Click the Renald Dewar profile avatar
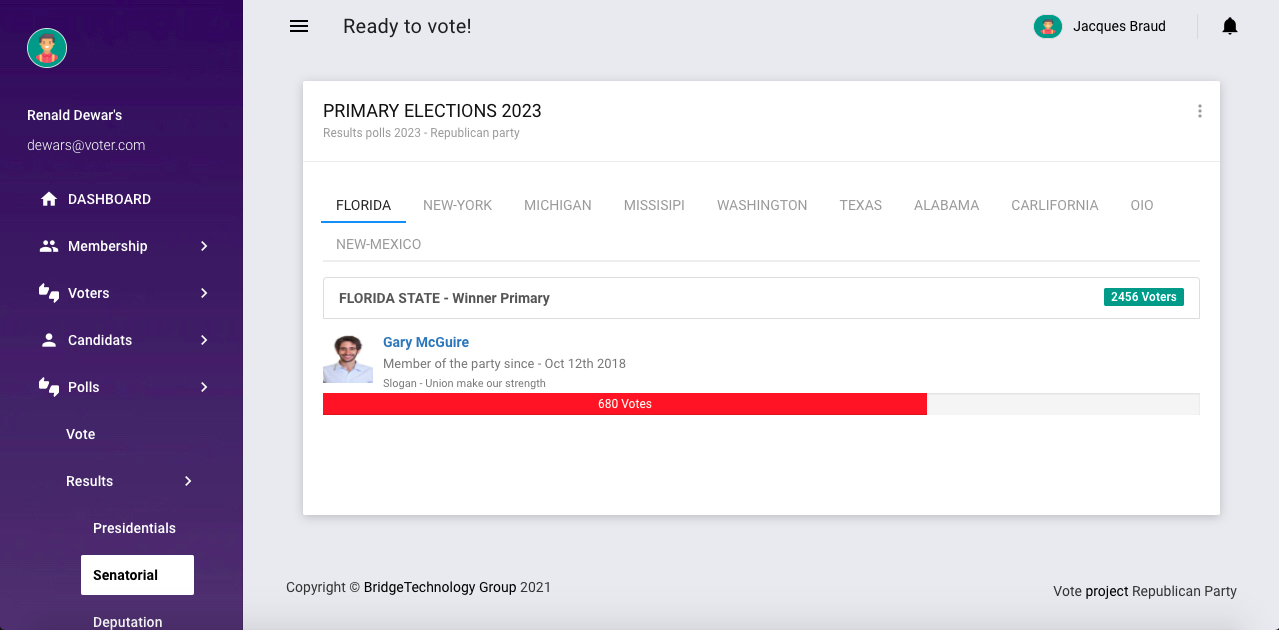 point(46,47)
